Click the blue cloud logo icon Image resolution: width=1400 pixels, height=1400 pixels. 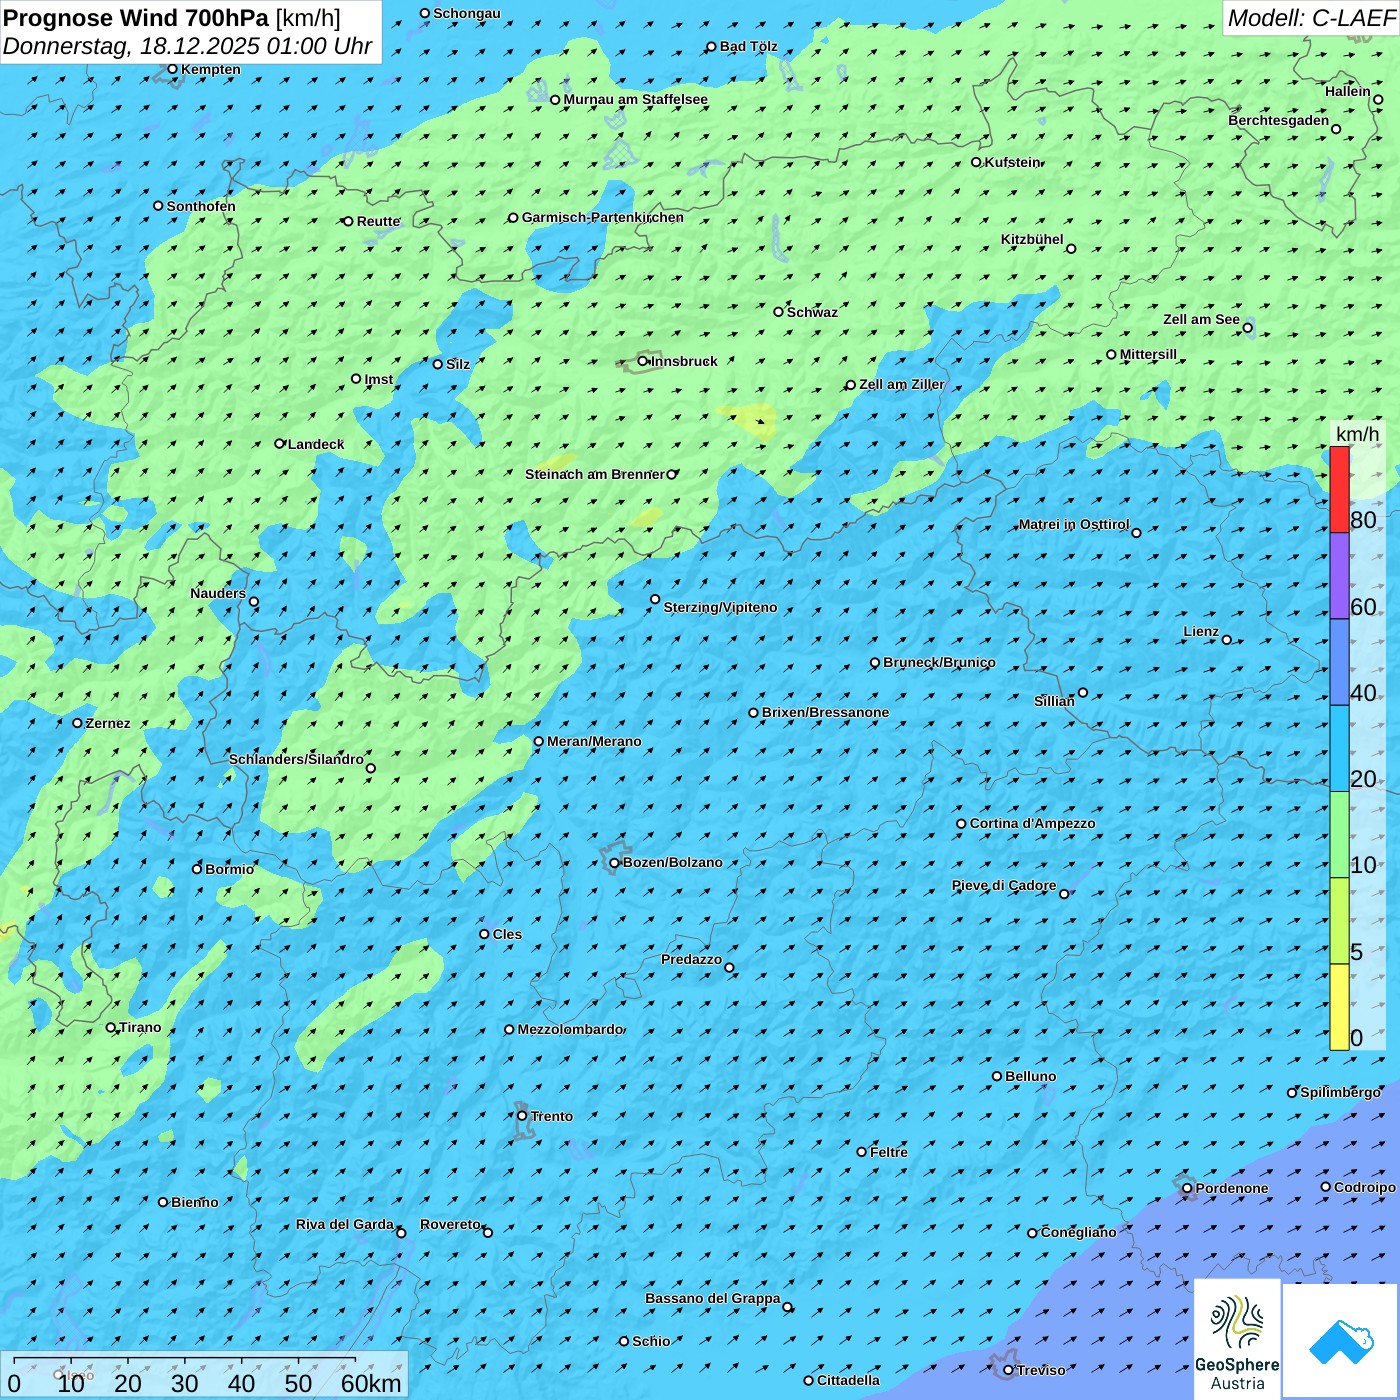[x=1340, y=1340]
